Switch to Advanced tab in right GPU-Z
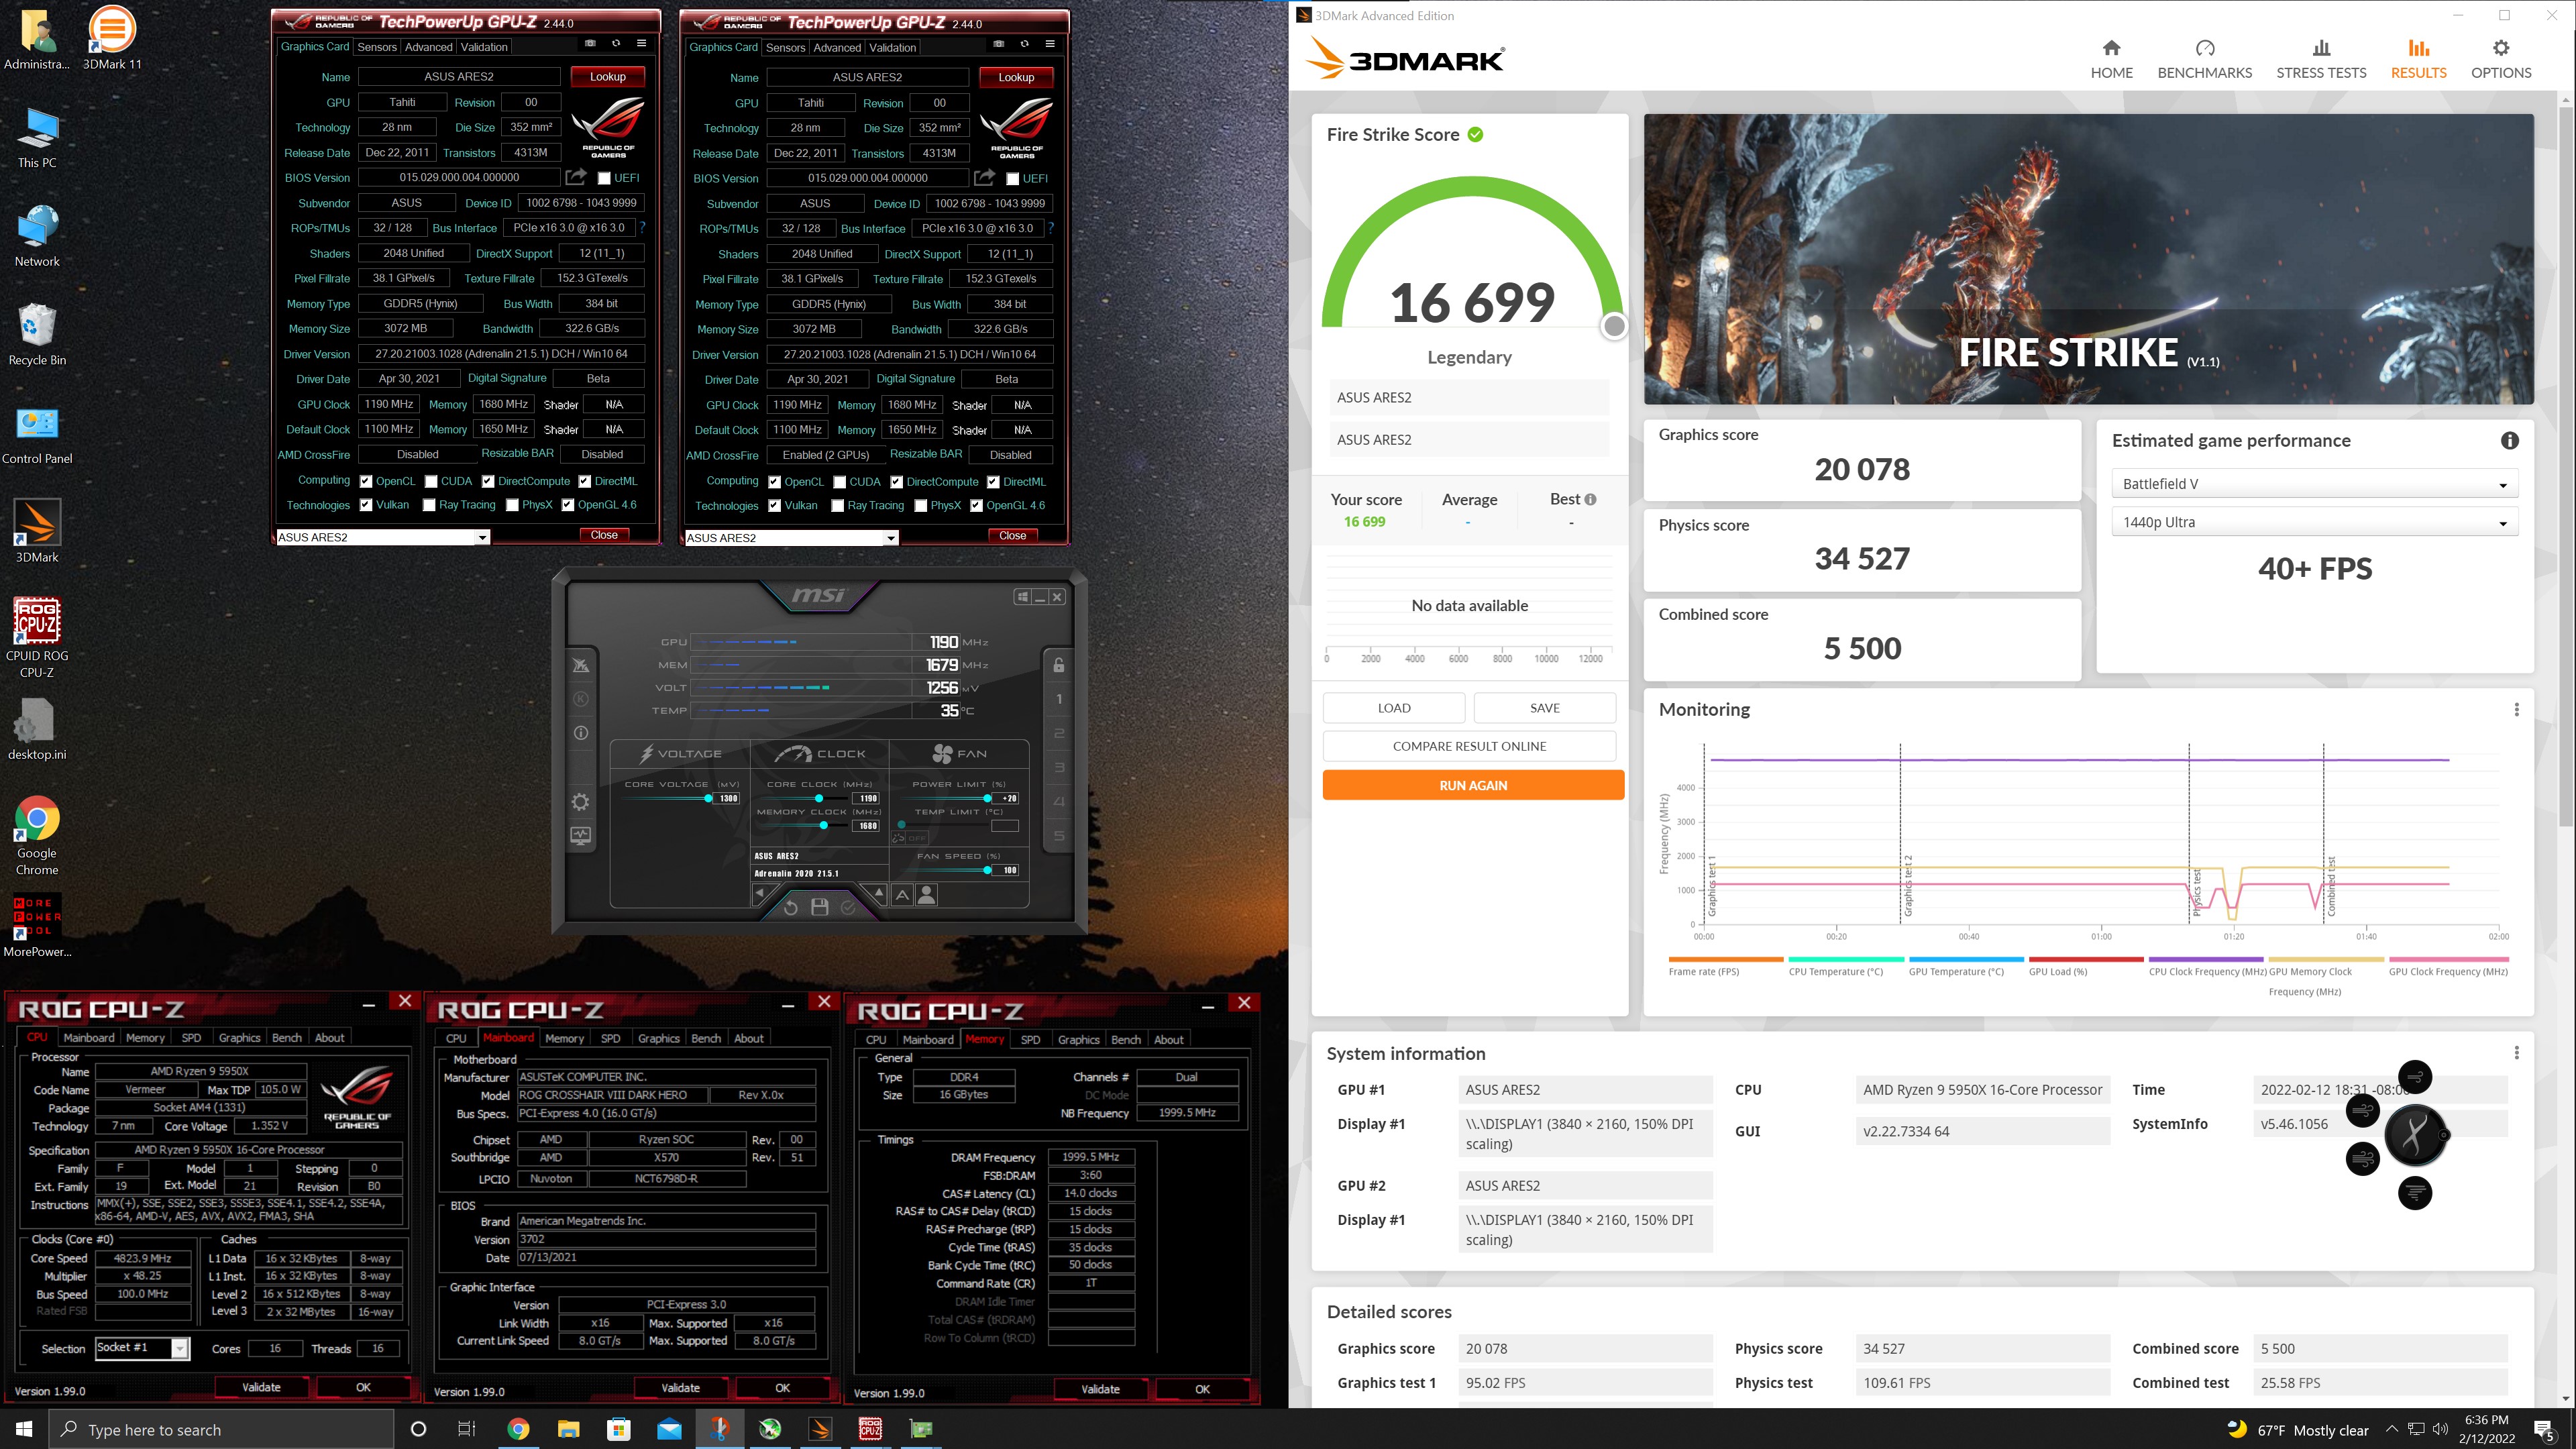 point(837,48)
